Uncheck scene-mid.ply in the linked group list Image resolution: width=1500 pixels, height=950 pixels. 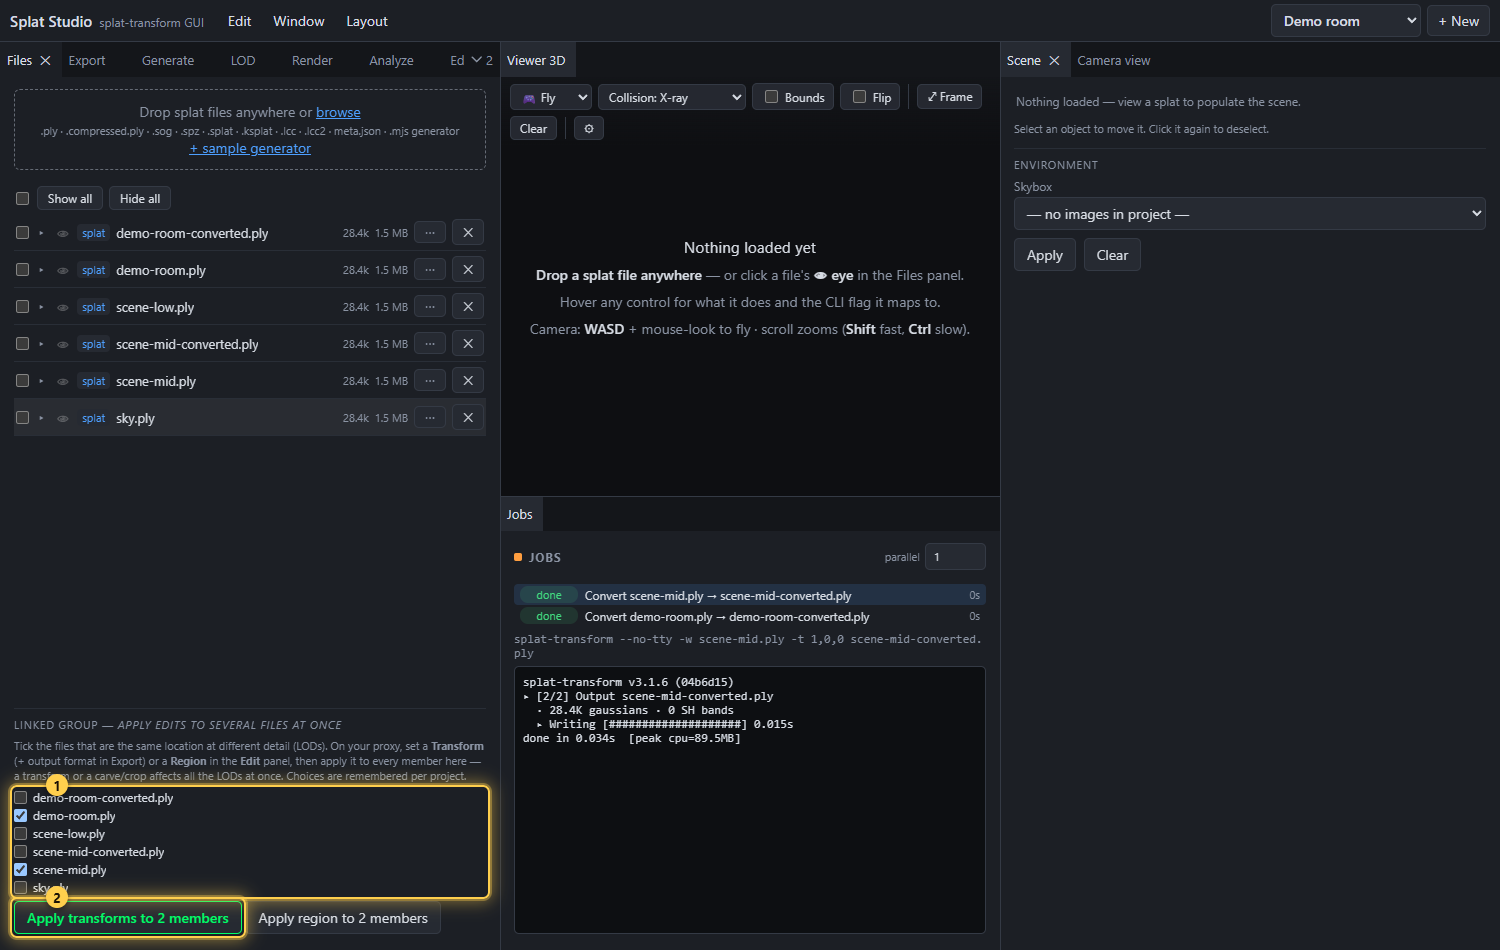point(21,870)
